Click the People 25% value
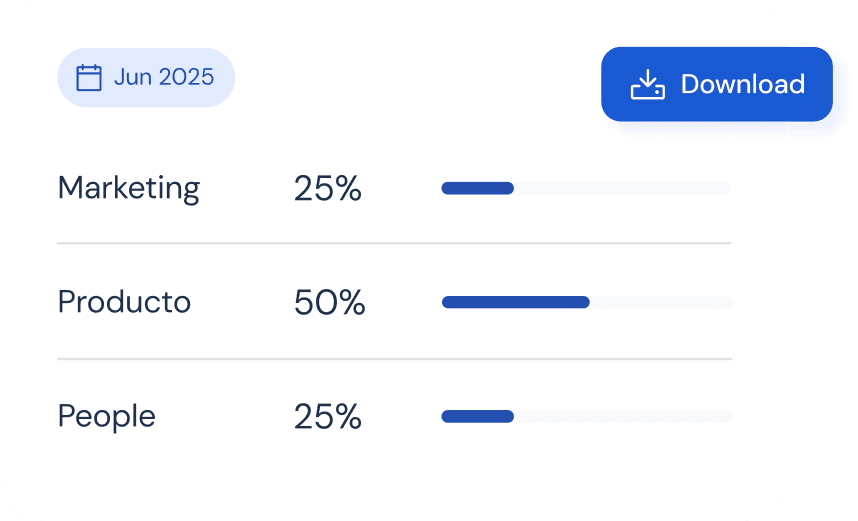The width and height of the screenshot is (858, 521). click(x=327, y=416)
